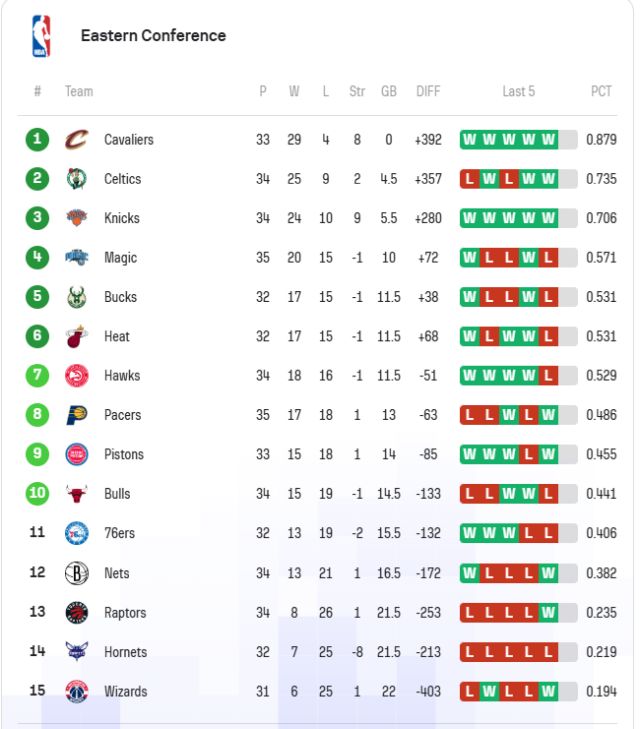Screen dimensions: 640x729
Task: Select the Pacers team logo
Action: pos(77,415)
